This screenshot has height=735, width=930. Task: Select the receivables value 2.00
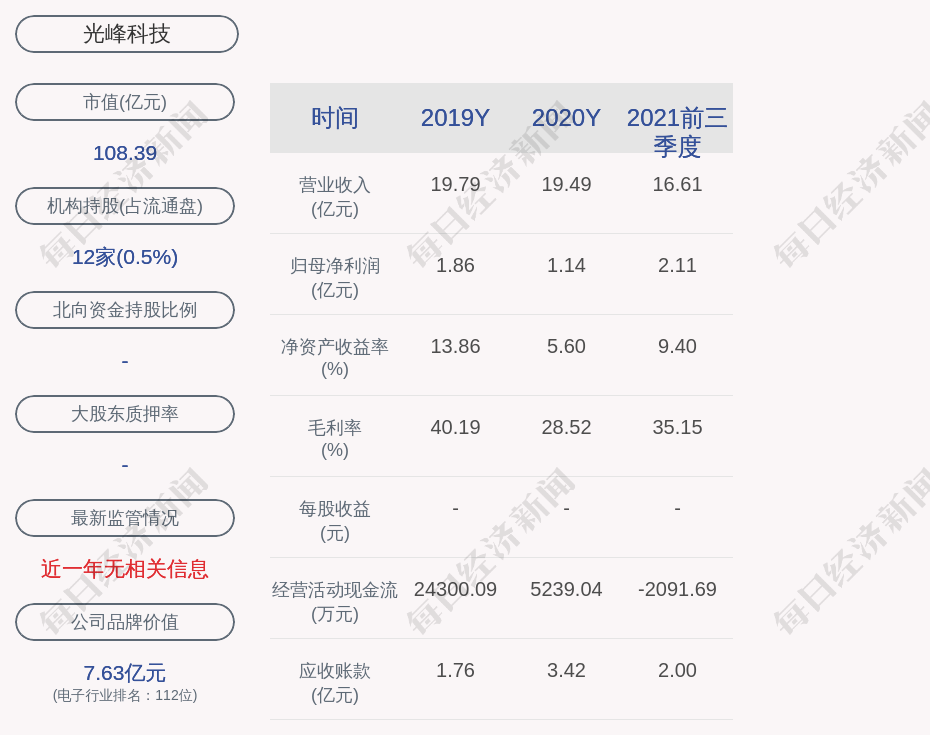(677, 670)
